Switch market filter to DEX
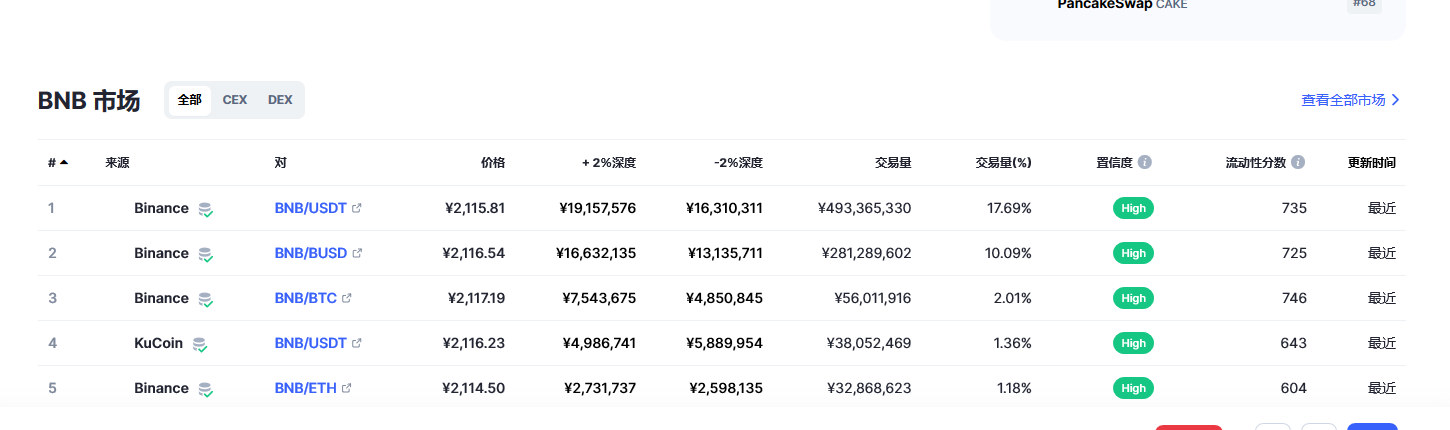This screenshot has width=1450, height=430. click(x=280, y=100)
